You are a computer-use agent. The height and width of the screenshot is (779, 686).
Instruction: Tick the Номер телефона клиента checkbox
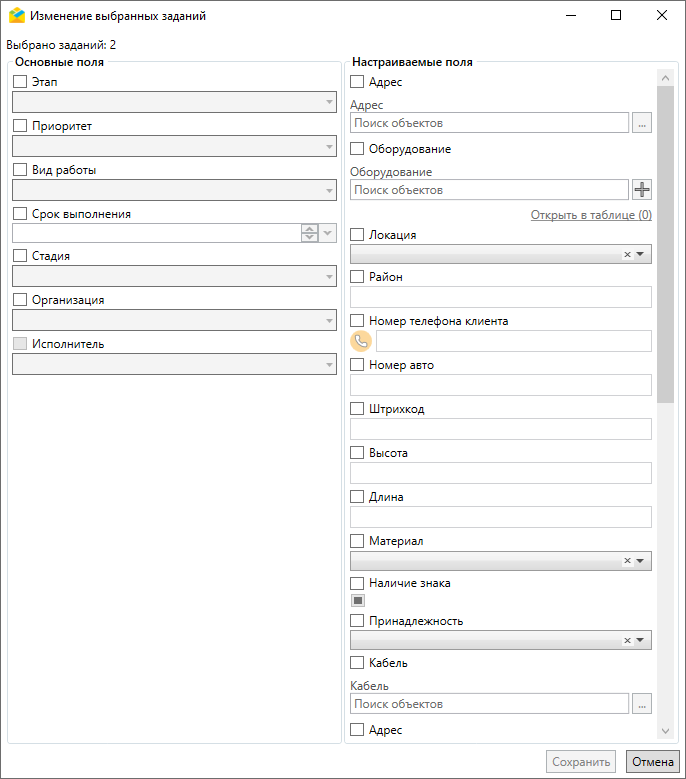click(357, 321)
